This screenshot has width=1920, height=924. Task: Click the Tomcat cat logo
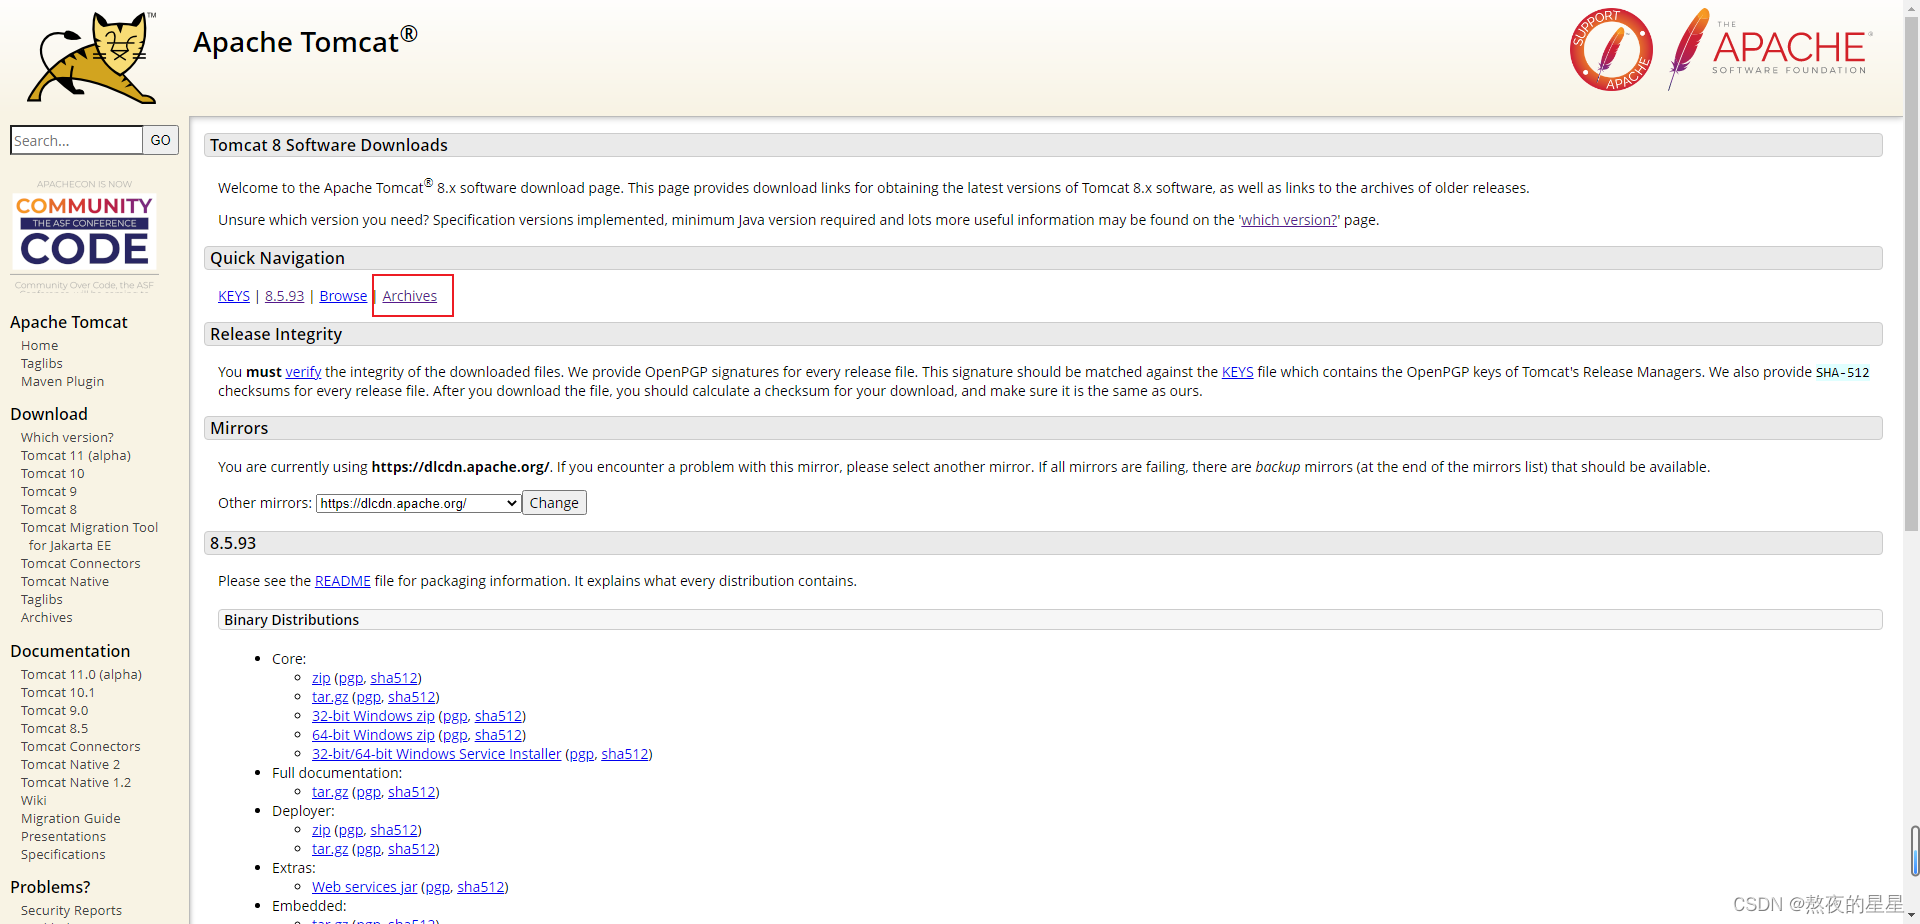pyautogui.click(x=92, y=58)
